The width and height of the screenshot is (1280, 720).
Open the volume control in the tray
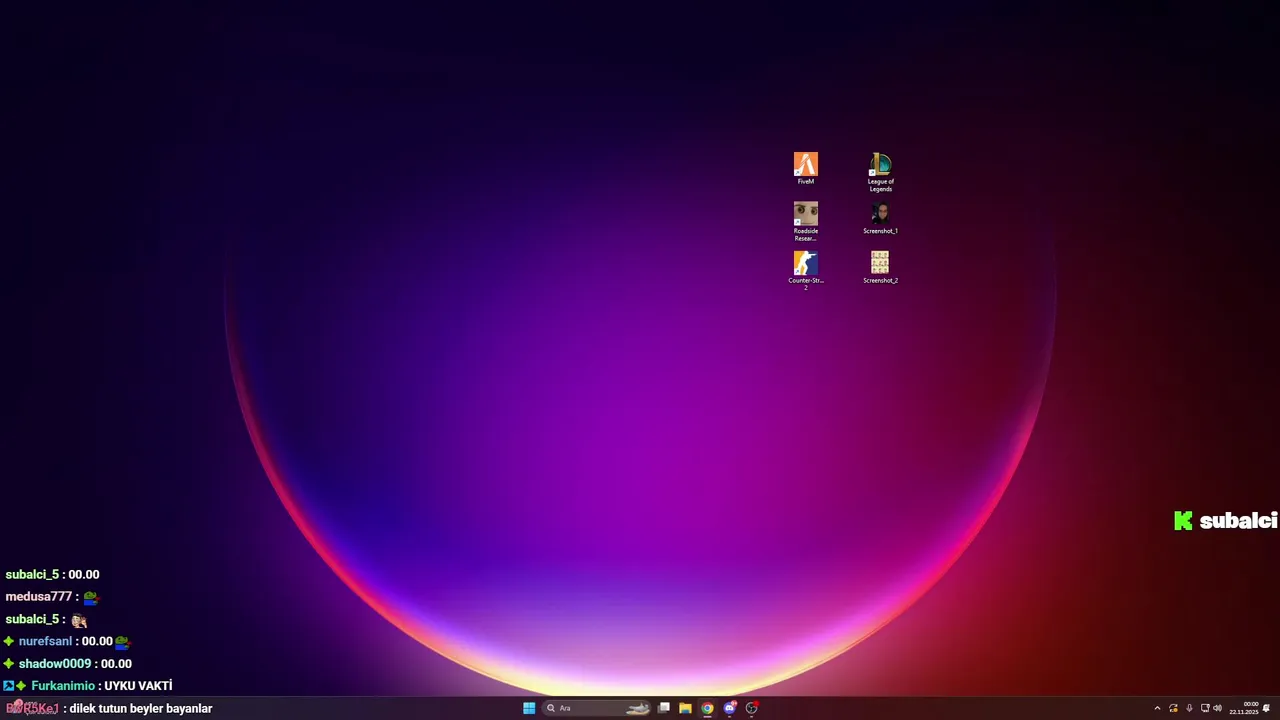[x=1217, y=708]
